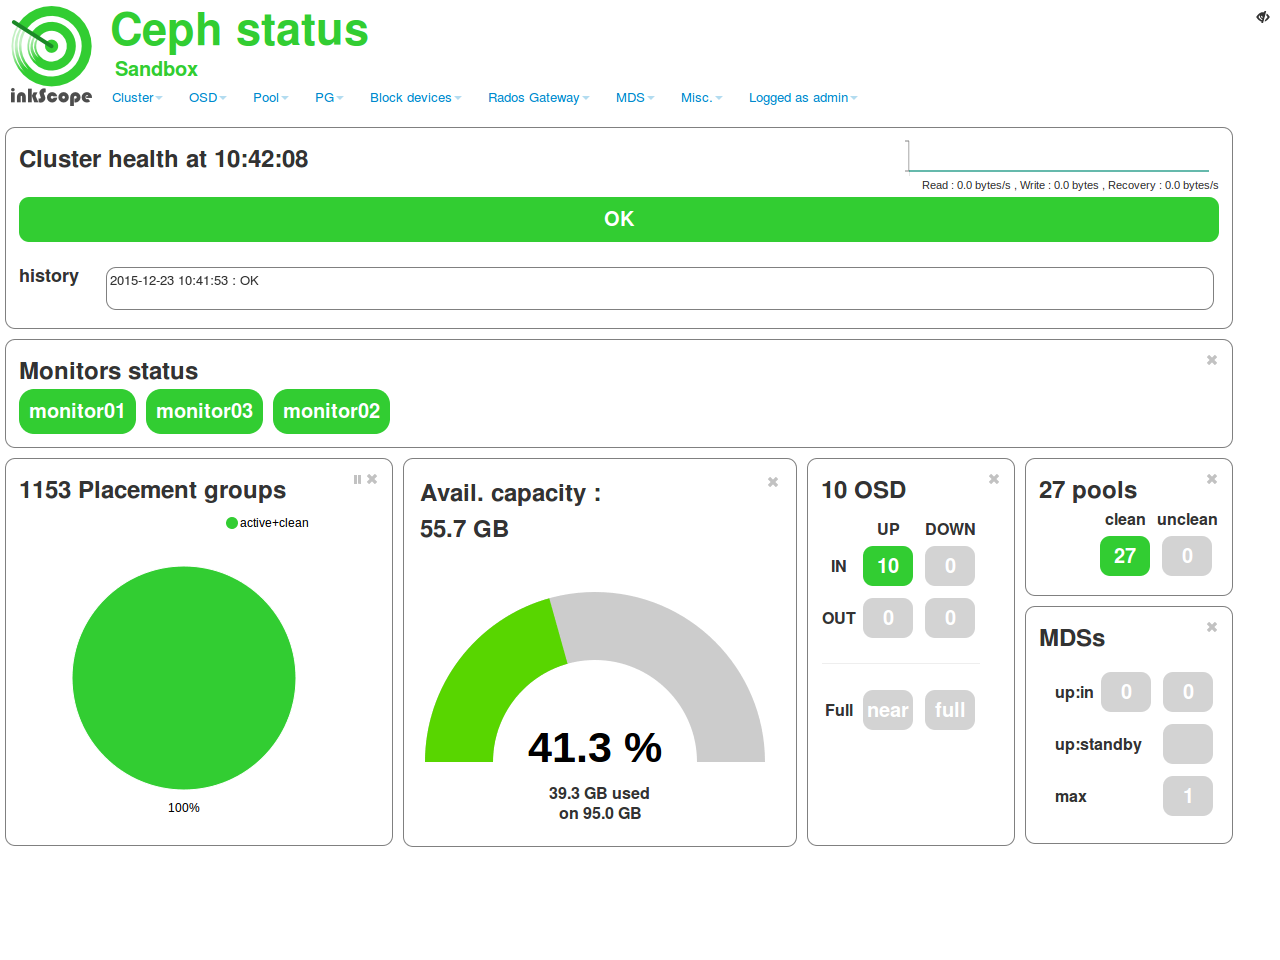This screenshot has height=960, width=1280.
Task: Click the green placement groups pie chart
Action: [x=184, y=678]
